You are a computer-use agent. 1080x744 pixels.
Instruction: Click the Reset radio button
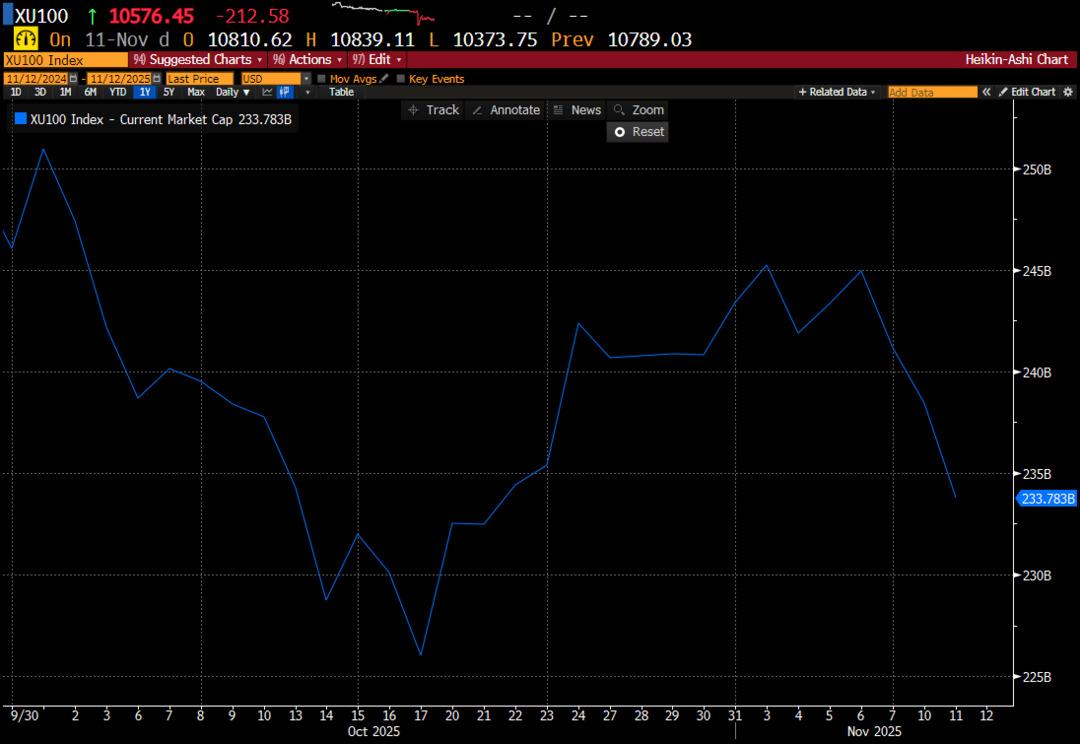pos(620,132)
